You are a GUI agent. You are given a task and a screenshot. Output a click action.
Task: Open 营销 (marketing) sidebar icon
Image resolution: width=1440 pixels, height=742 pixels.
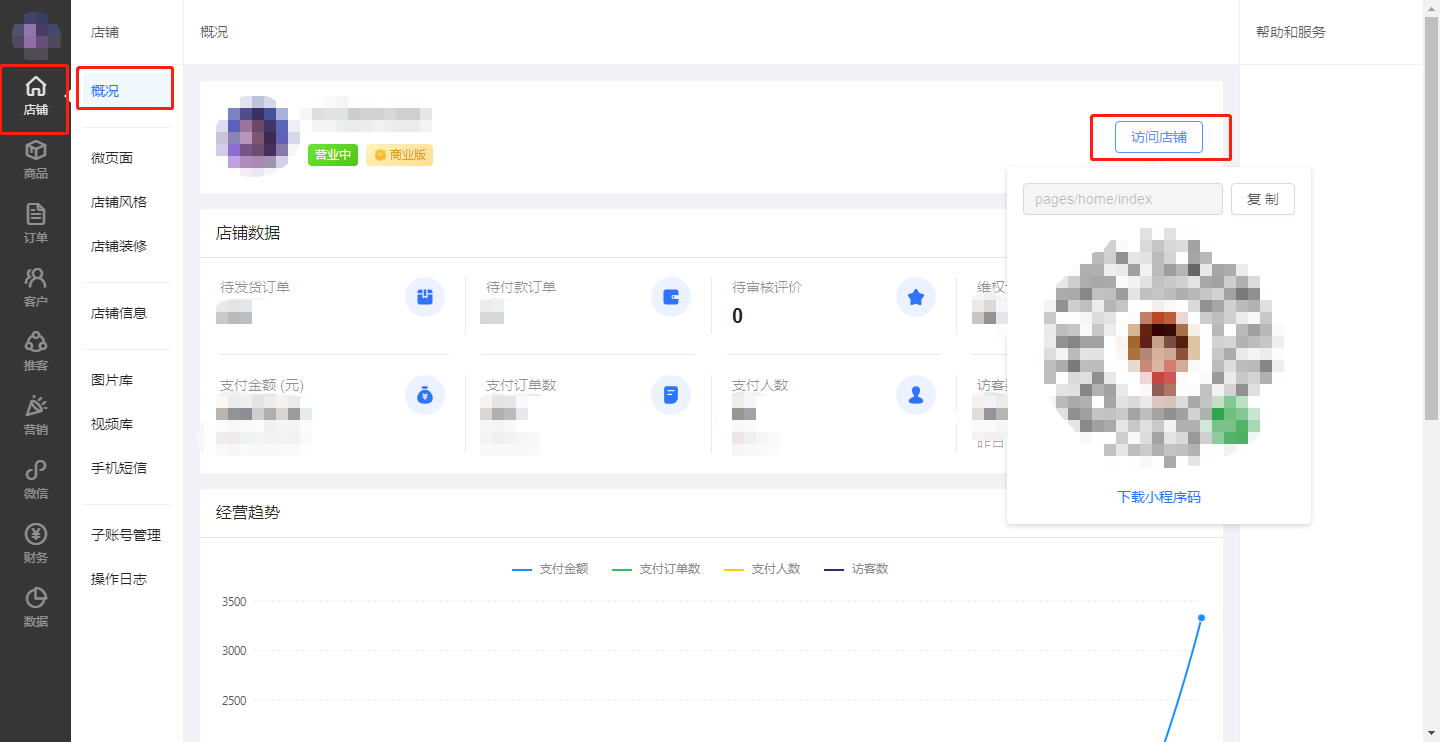click(35, 416)
